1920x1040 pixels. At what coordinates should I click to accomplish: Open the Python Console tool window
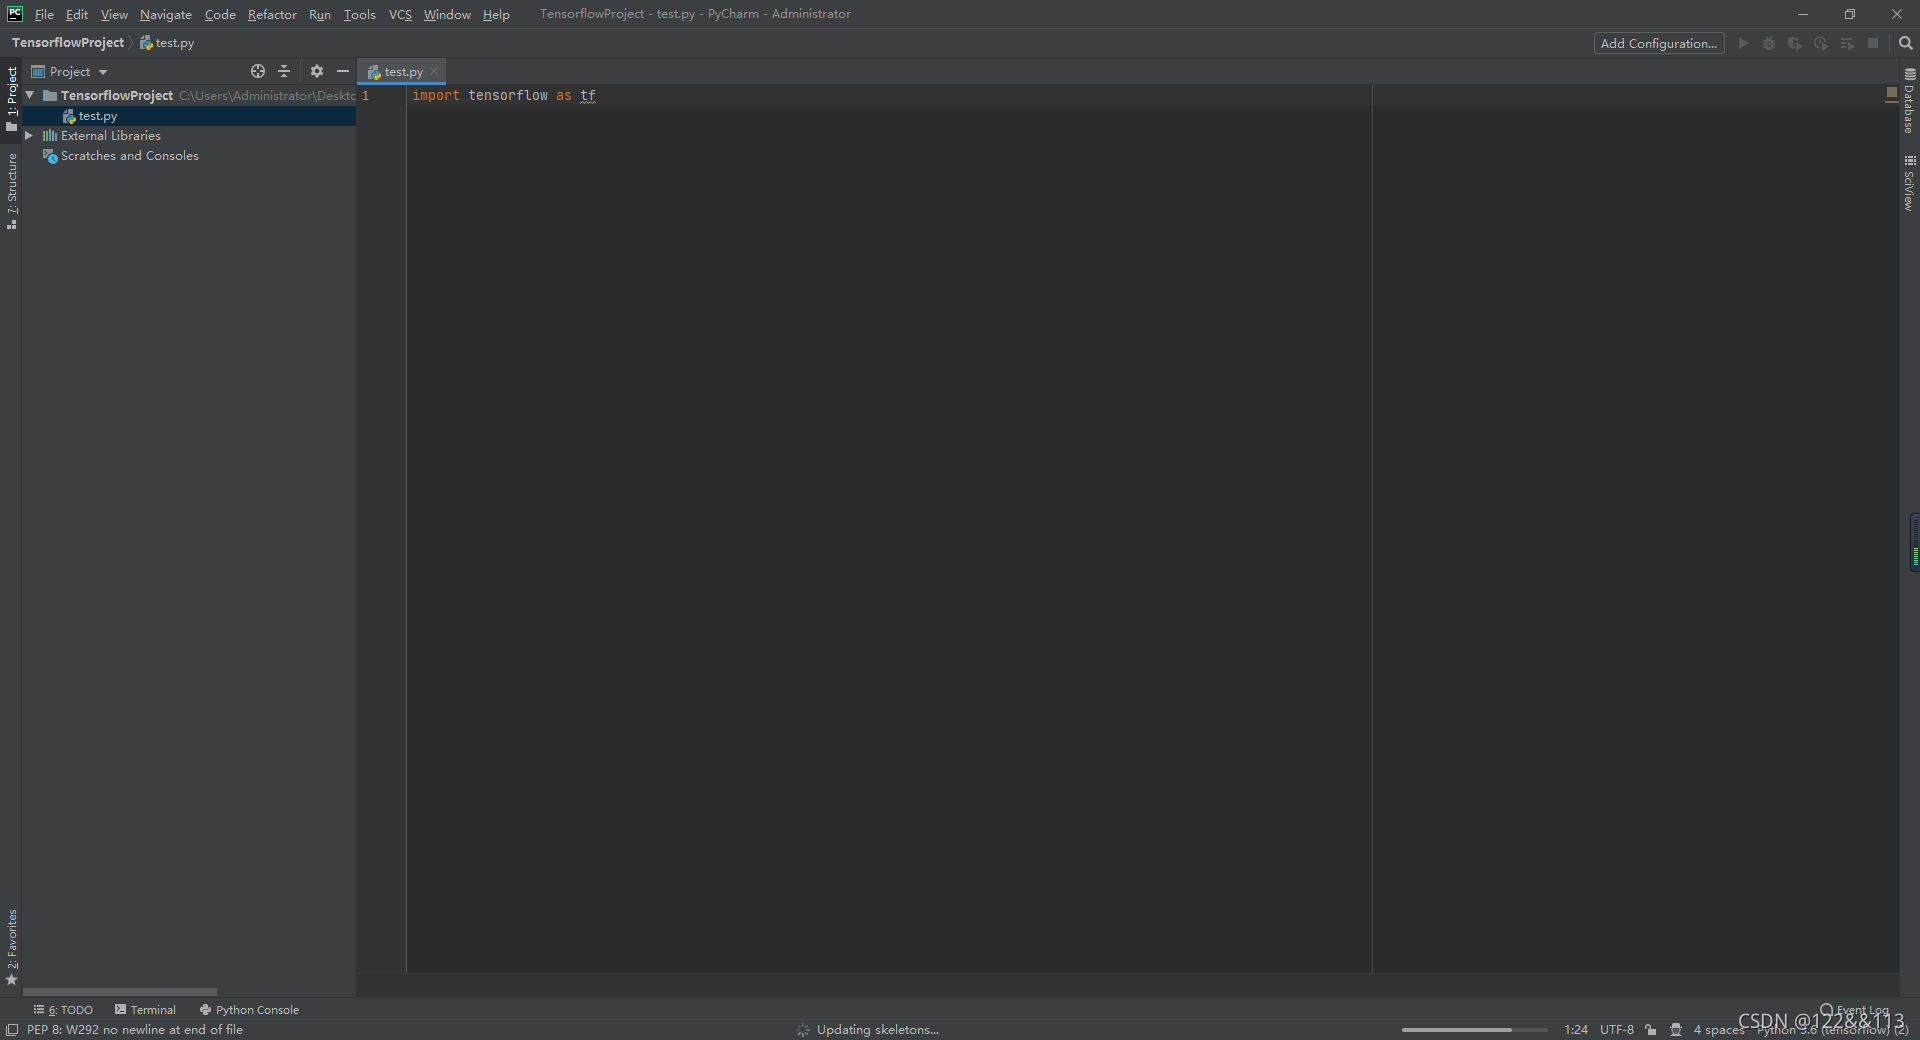(x=249, y=1009)
